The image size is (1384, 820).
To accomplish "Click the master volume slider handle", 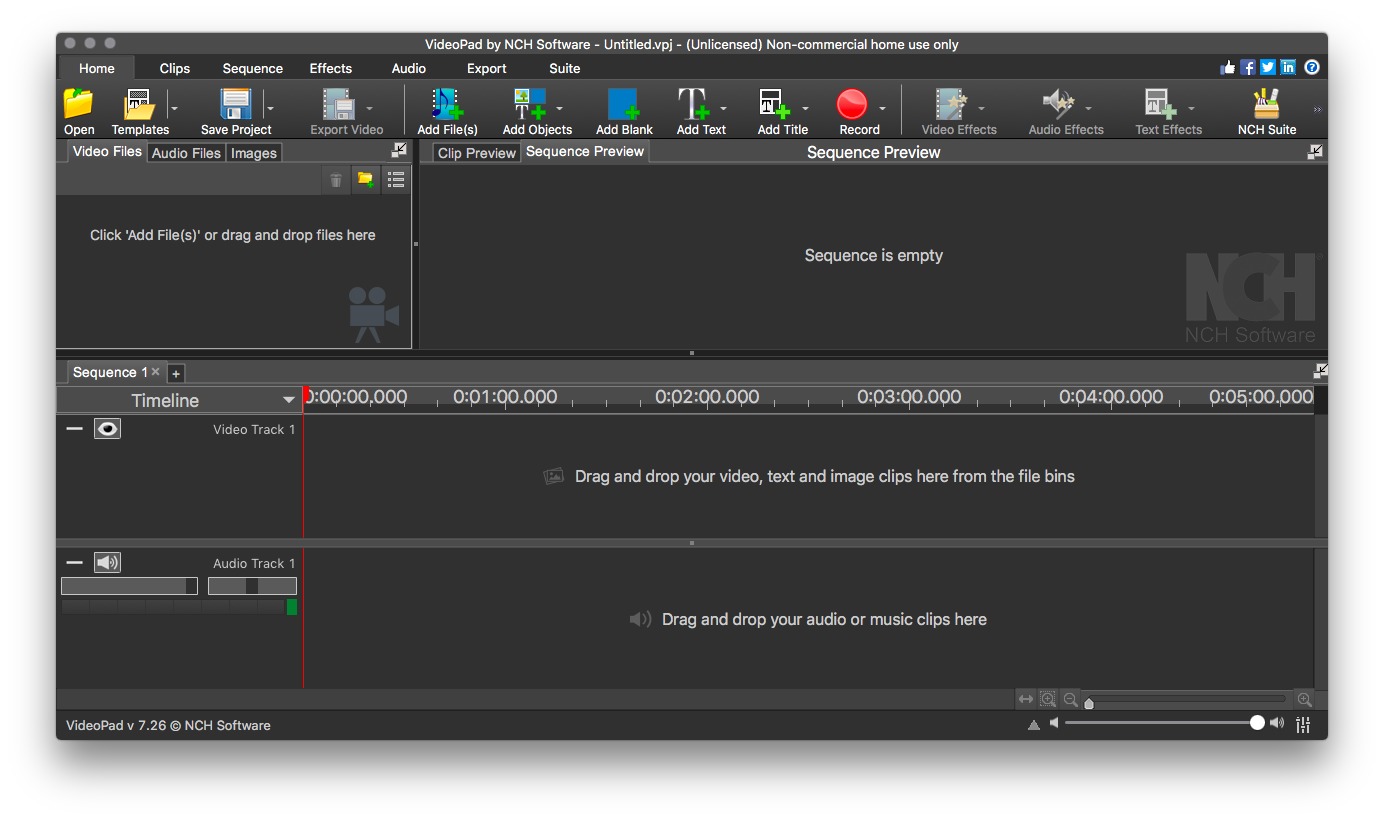I will [x=1257, y=723].
